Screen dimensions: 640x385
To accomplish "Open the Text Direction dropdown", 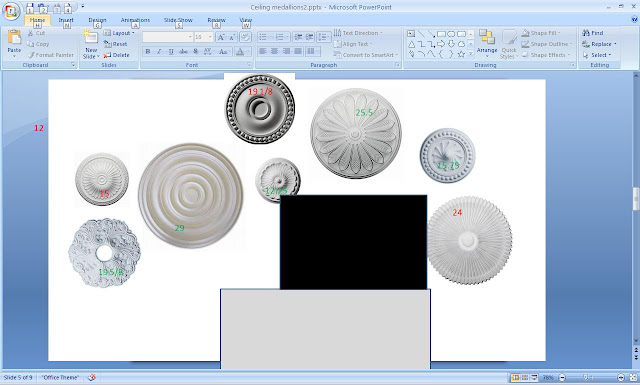I will point(358,33).
